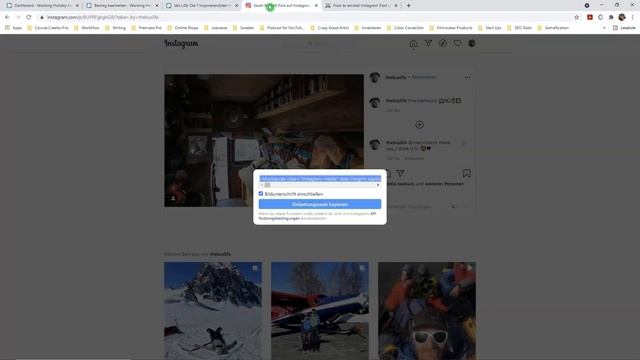Image resolution: width=640 pixels, height=360 pixels.
Task: Open a new browser tab
Action: pyautogui.click(x=408, y=6)
